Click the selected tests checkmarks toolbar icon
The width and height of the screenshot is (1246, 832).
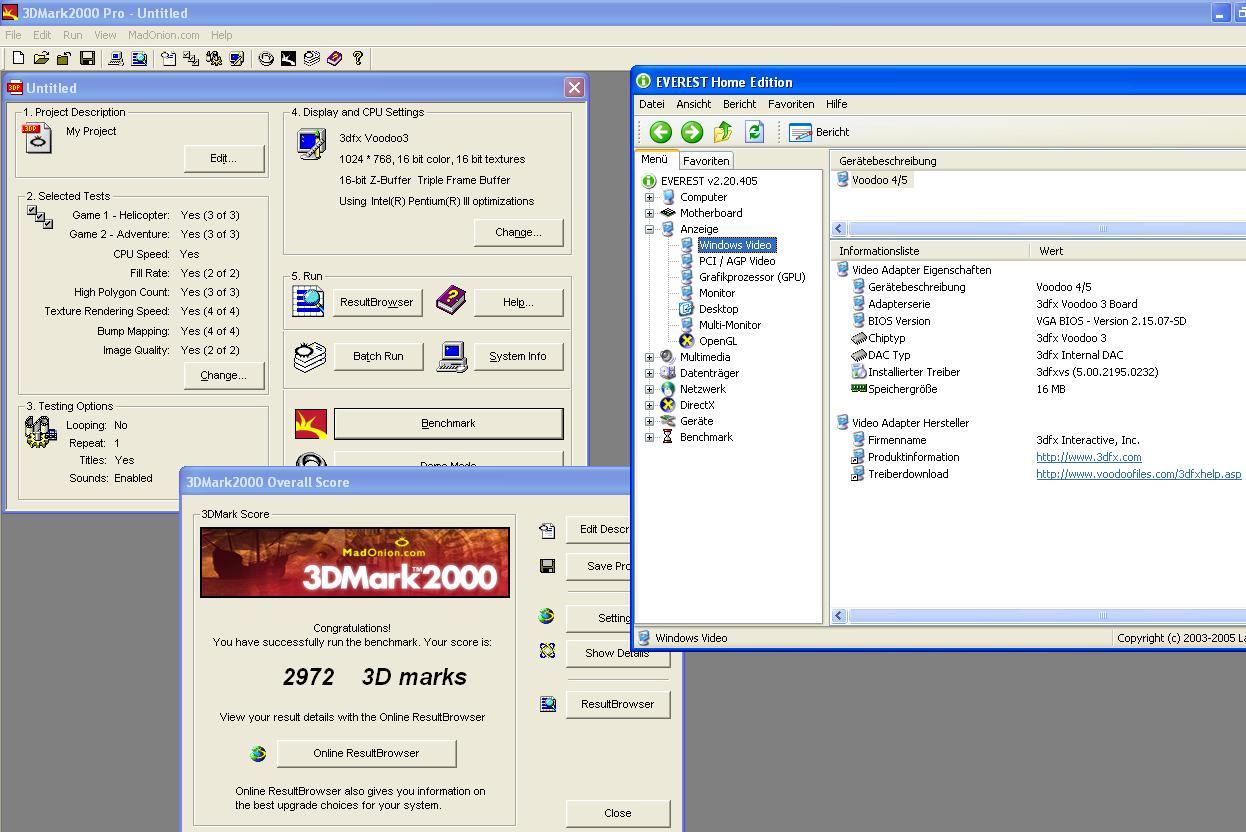point(191,59)
